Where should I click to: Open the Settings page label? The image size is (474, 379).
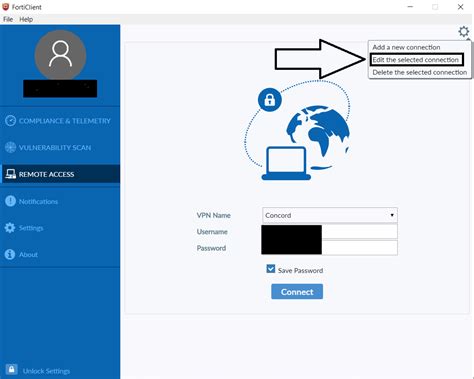[31, 228]
